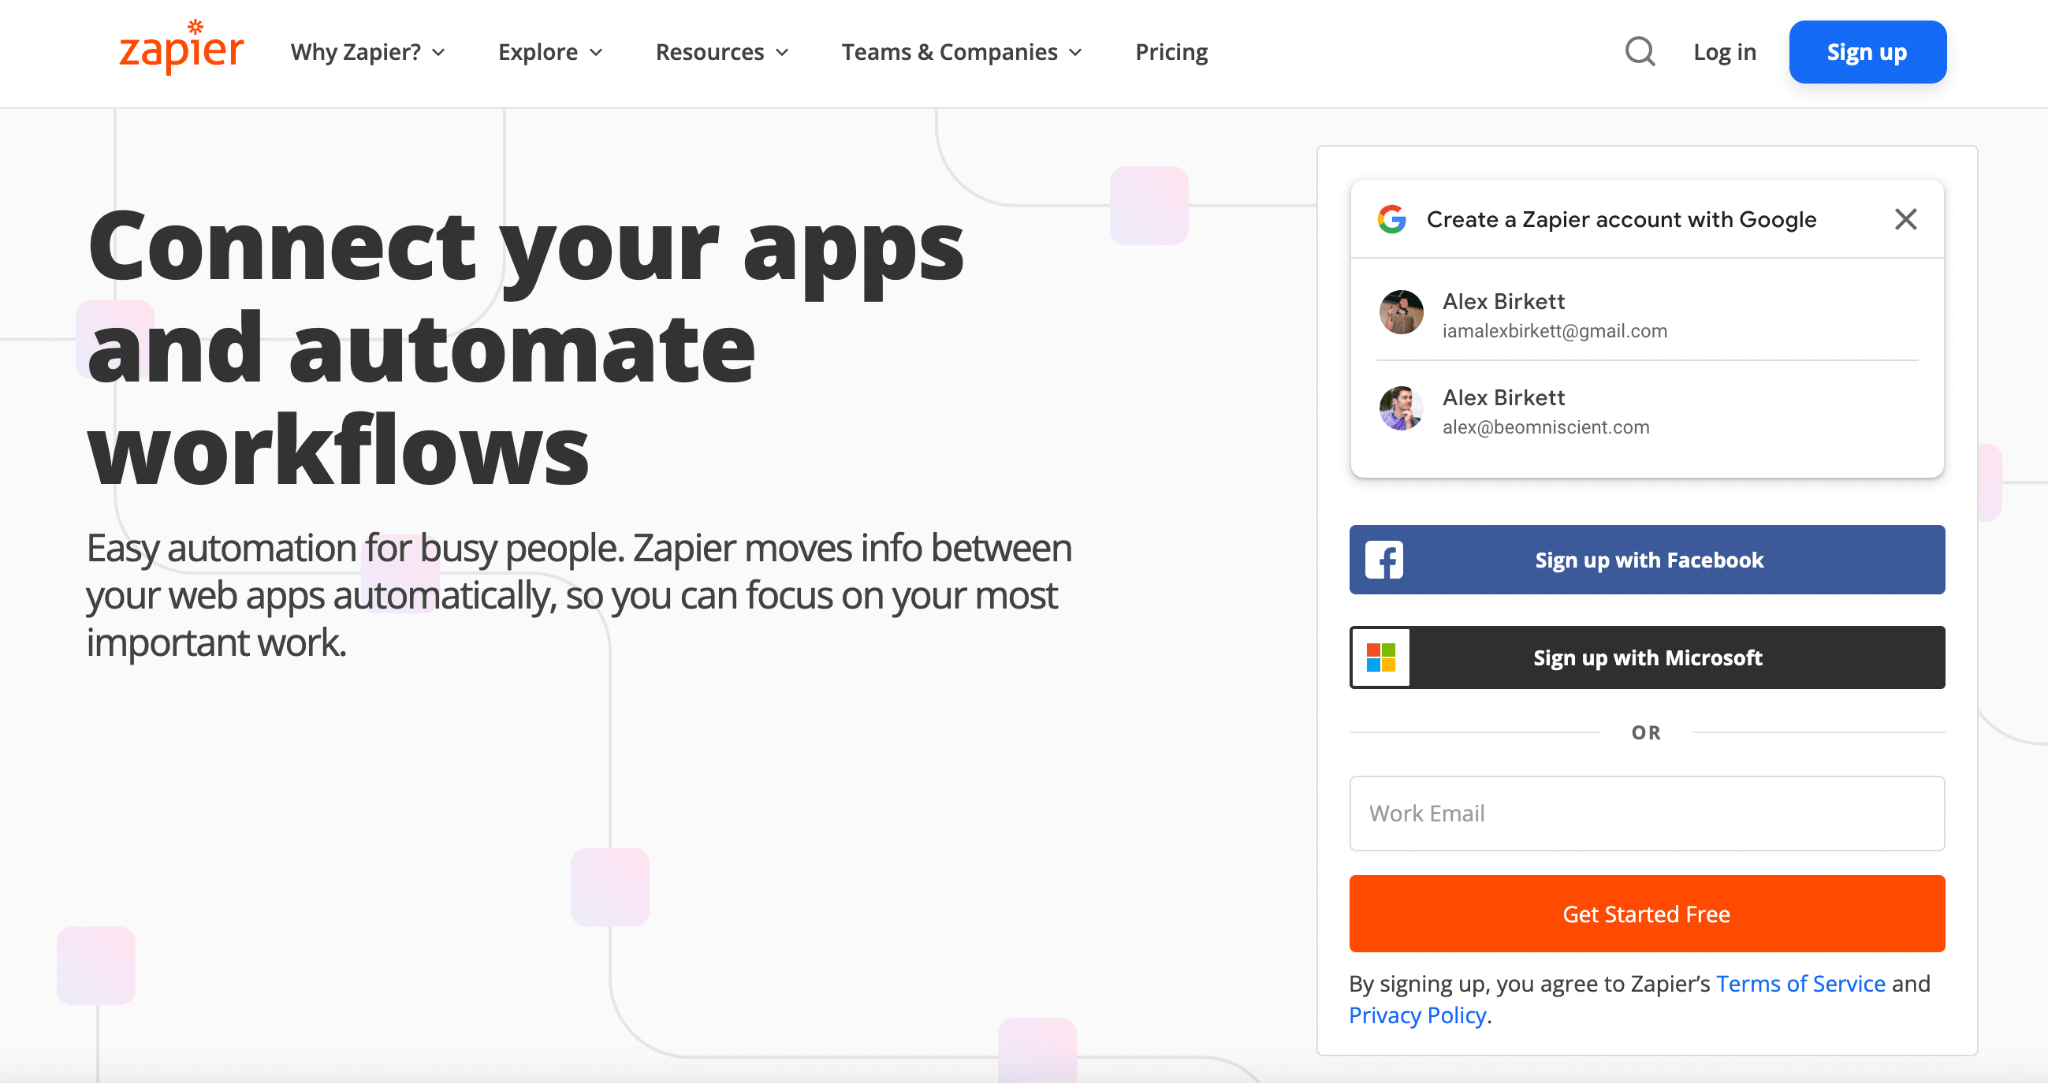Open the Resources dropdown
Viewport: 2048px width, 1083px height.
(721, 52)
